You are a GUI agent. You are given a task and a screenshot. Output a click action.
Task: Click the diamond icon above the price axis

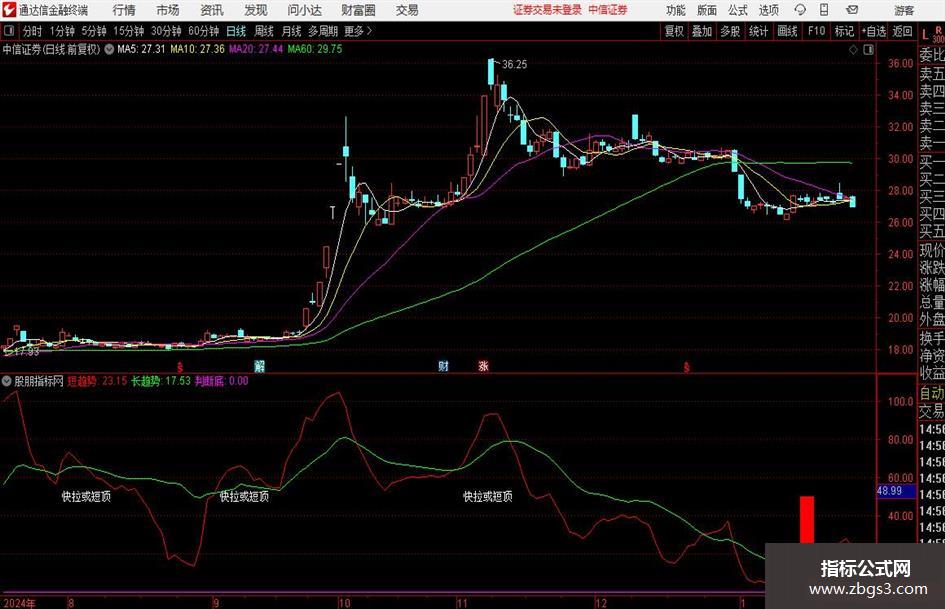click(853, 50)
